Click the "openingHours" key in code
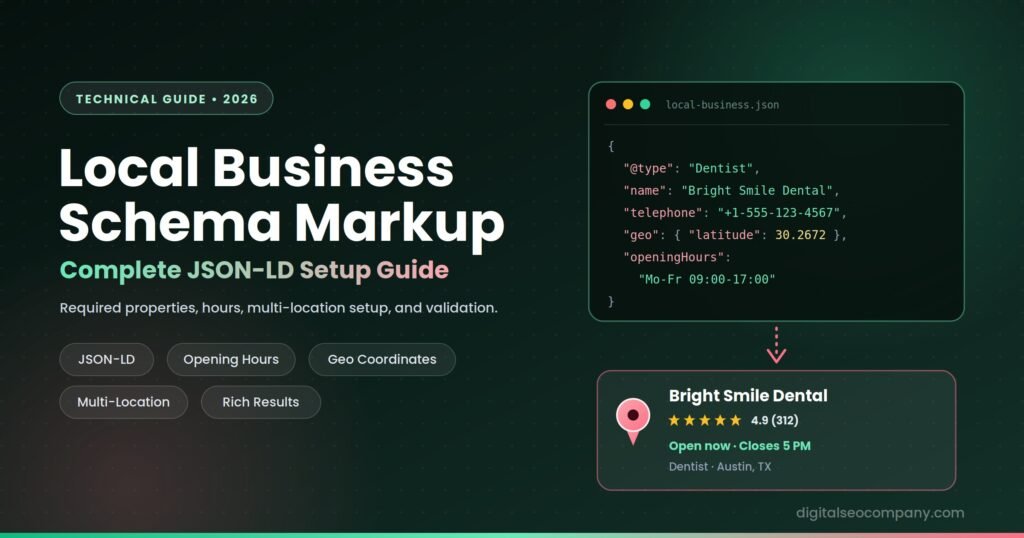The height and width of the screenshot is (538, 1024). (673, 257)
